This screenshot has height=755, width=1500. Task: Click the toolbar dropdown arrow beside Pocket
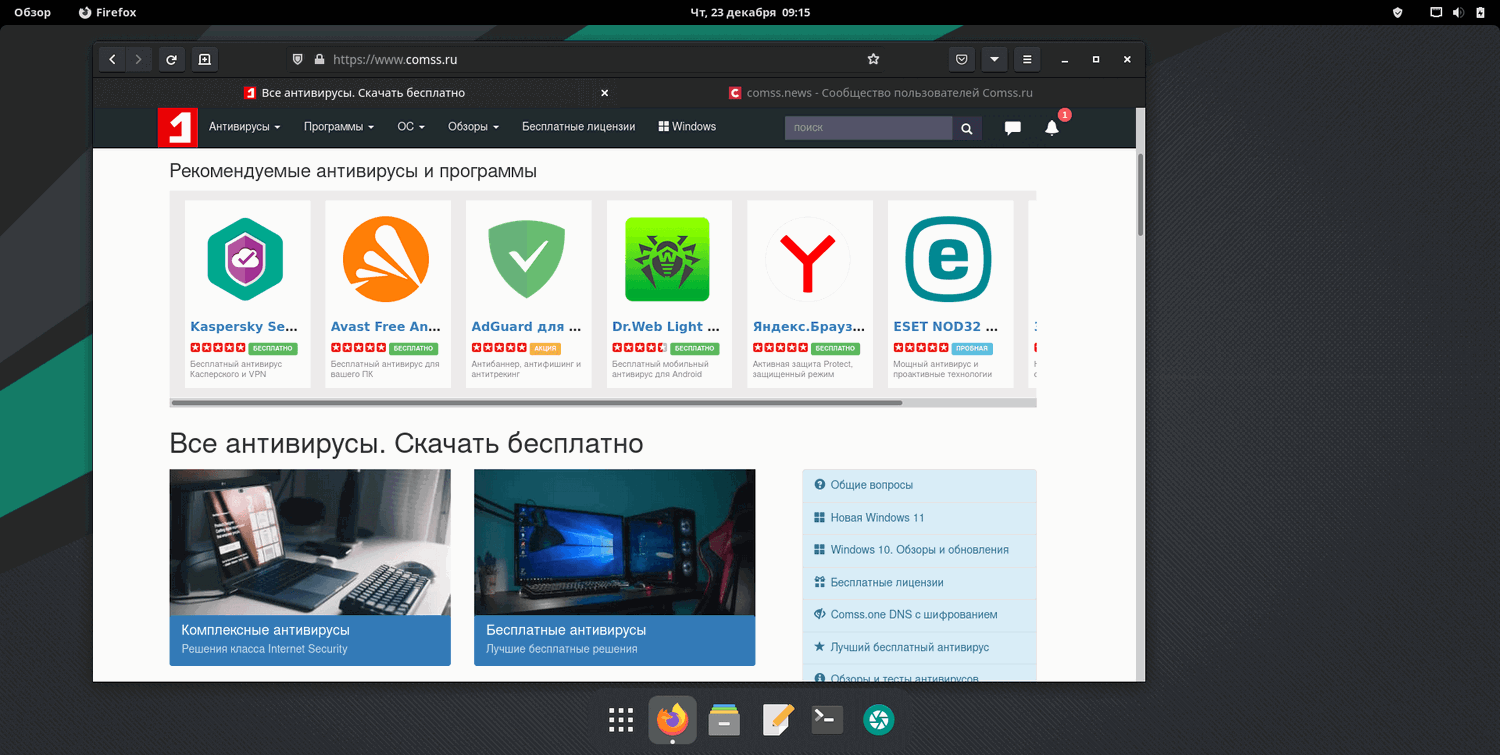pyautogui.click(x=994, y=60)
